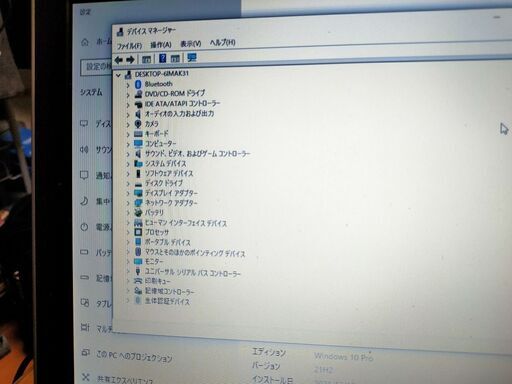Screen dimensions: 512x384
Task: Open the 操作(A) menu
Action: point(161,45)
